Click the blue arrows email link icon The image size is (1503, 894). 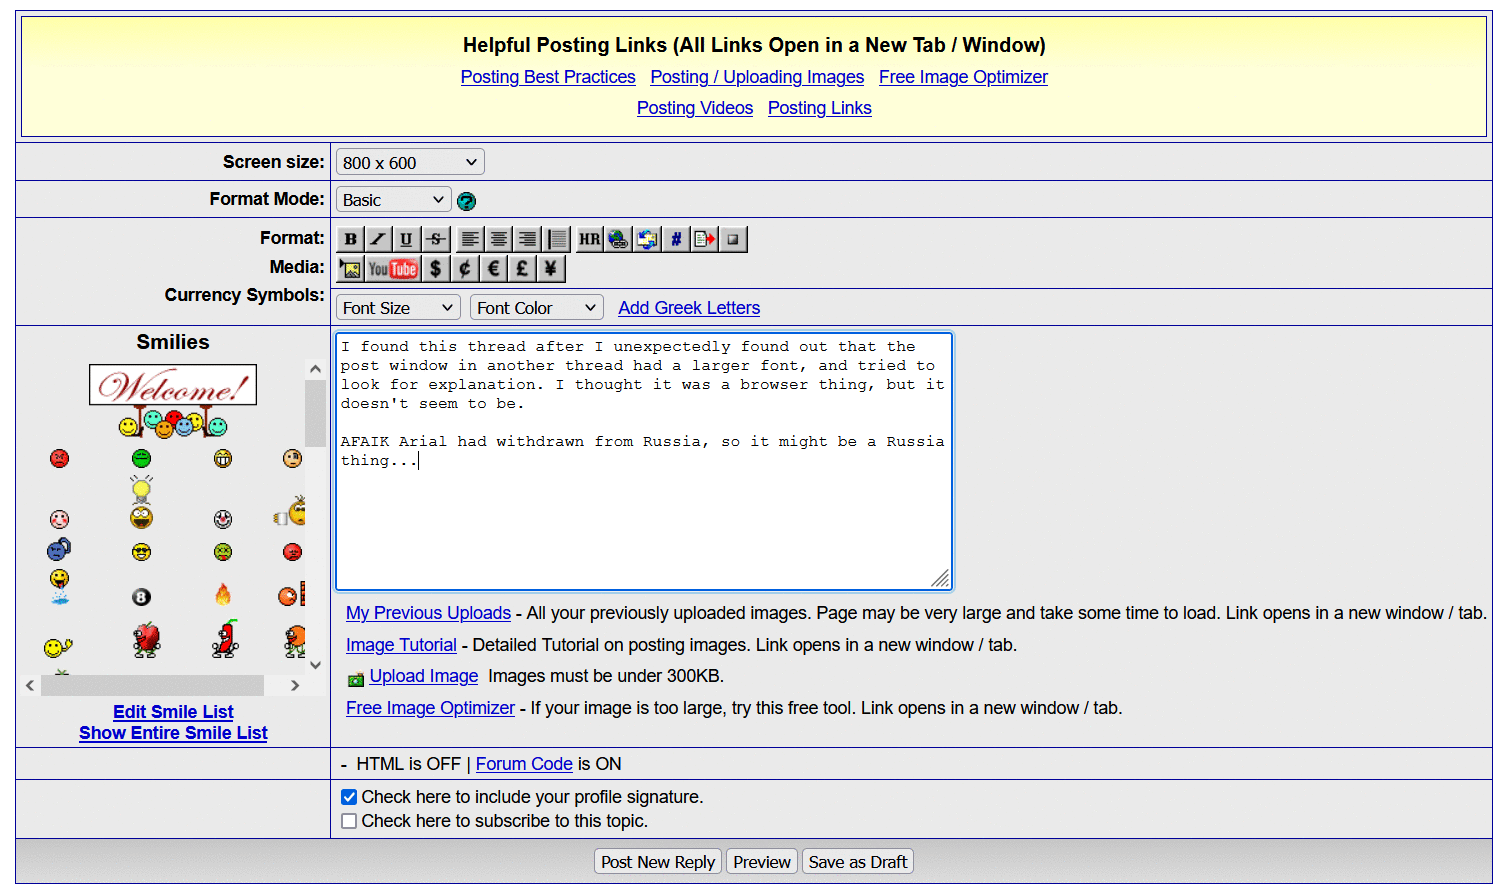tap(647, 239)
